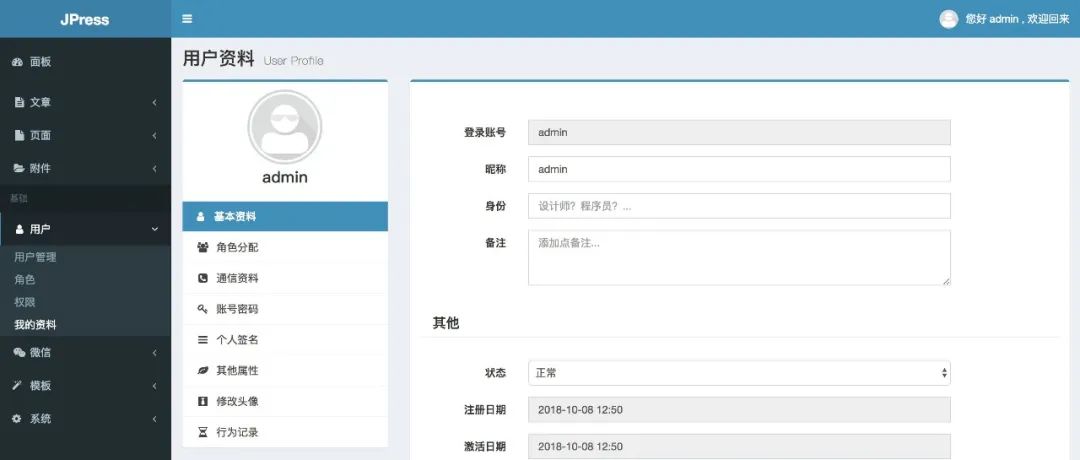
Task: Click the phone icon beside 通信资料
Action: pyautogui.click(x=202, y=278)
